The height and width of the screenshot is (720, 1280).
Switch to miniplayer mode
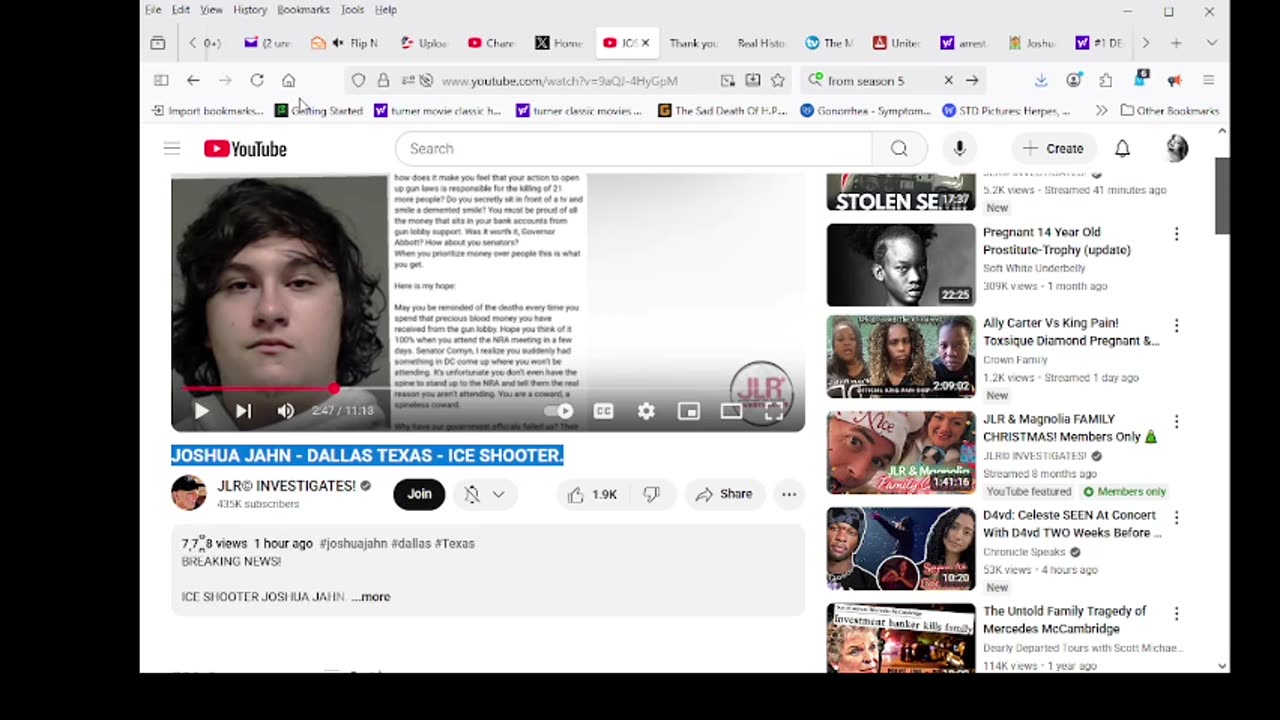pos(689,411)
